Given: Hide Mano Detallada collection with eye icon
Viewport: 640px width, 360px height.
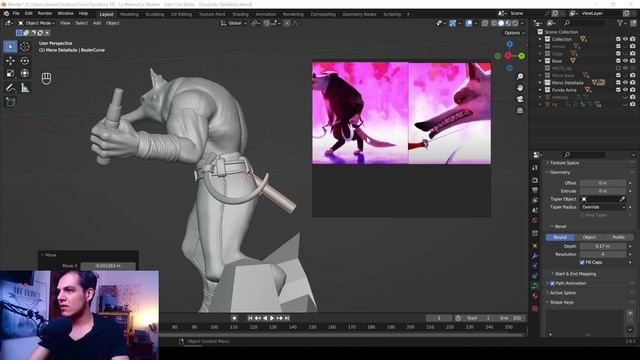Looking at the screenshot, I should tap(625, 83).
